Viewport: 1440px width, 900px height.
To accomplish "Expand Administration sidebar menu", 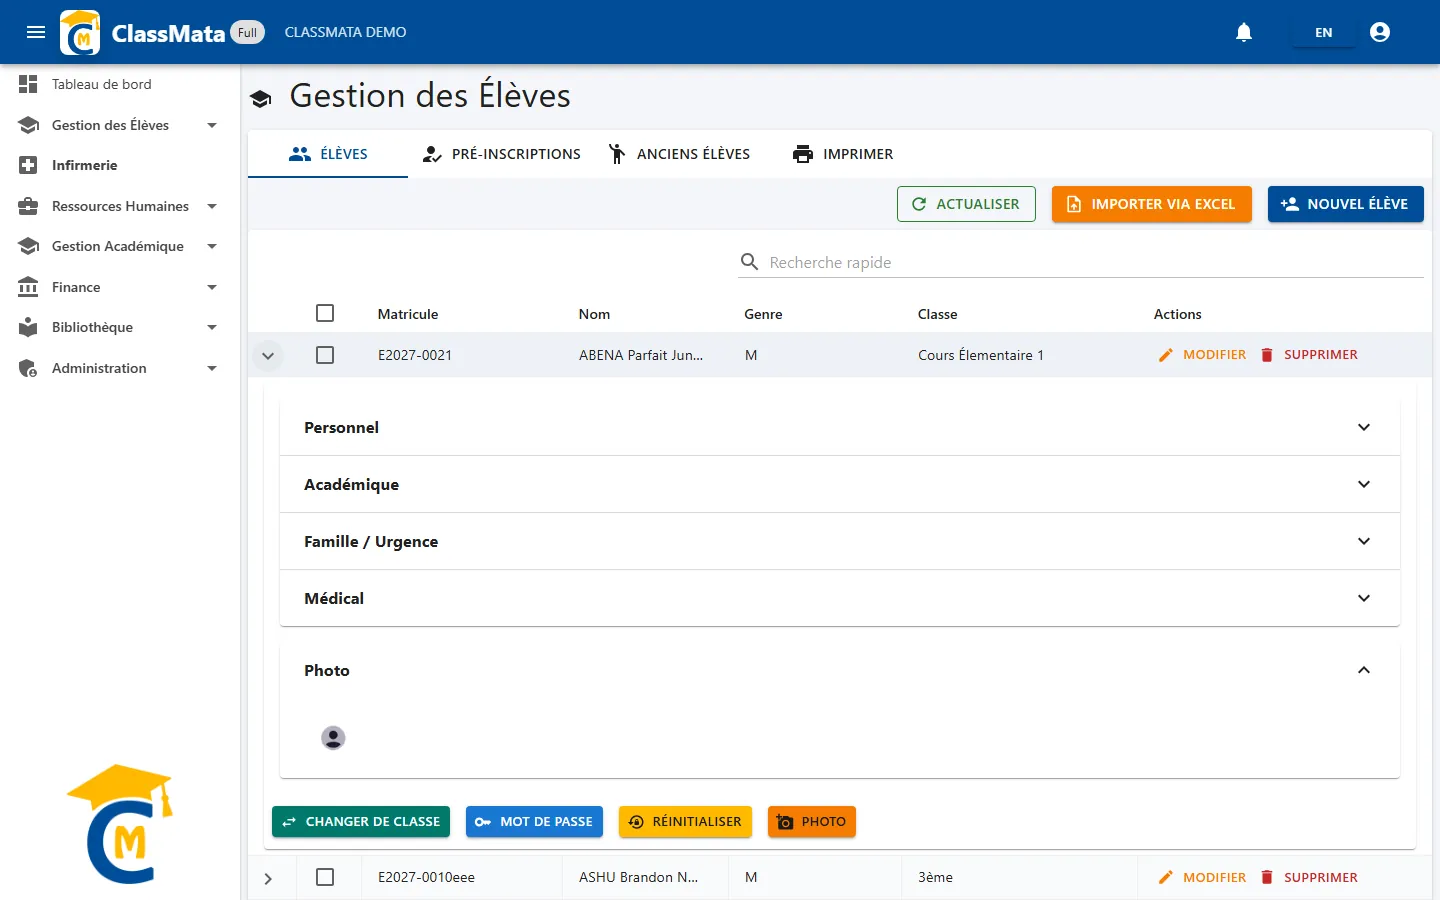I will [x=120, y=368].
